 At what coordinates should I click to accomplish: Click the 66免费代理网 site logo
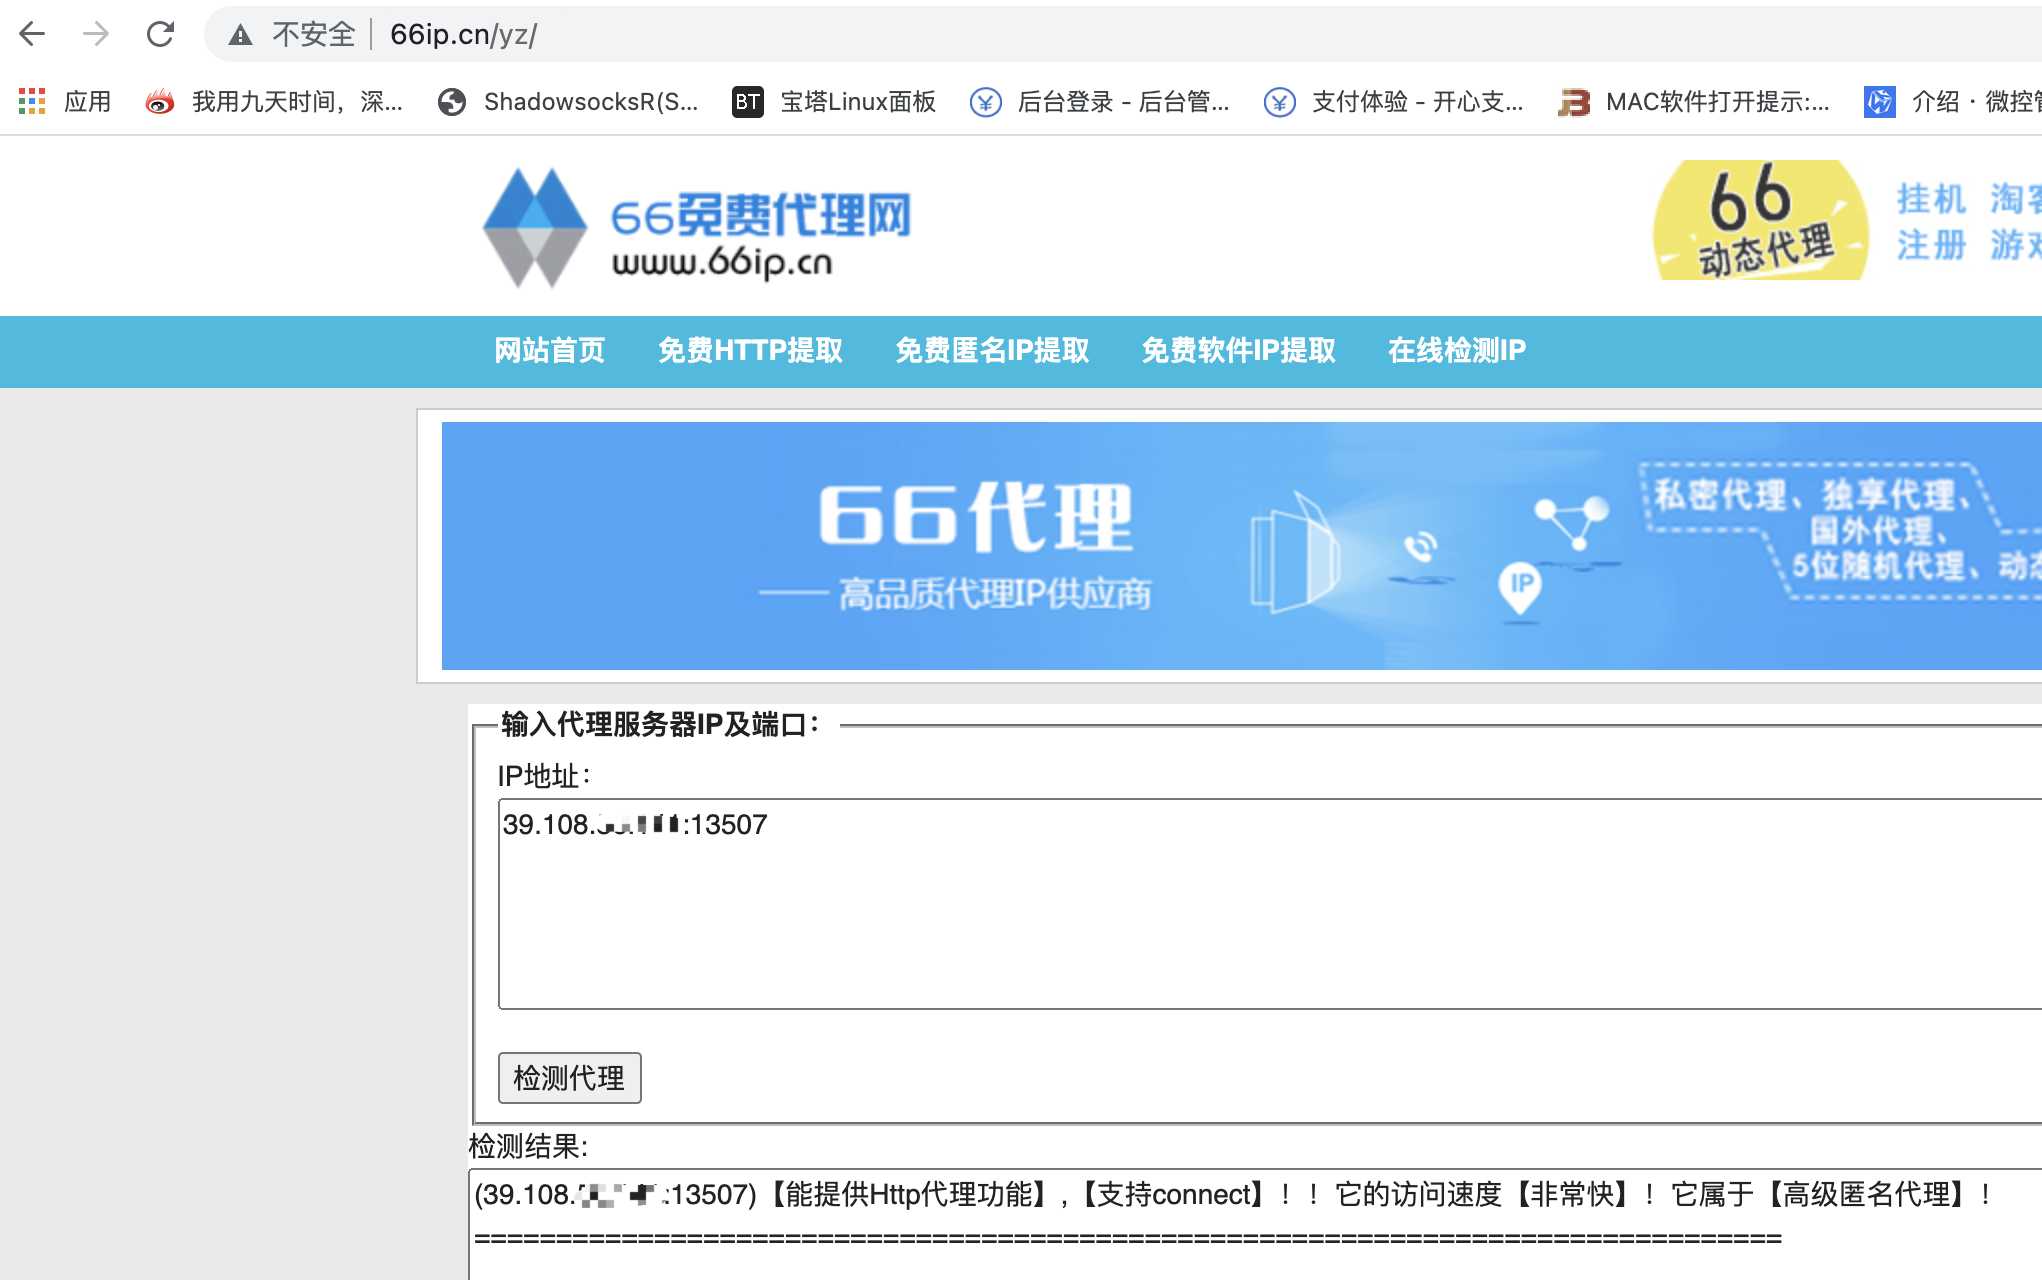[698, 227]
